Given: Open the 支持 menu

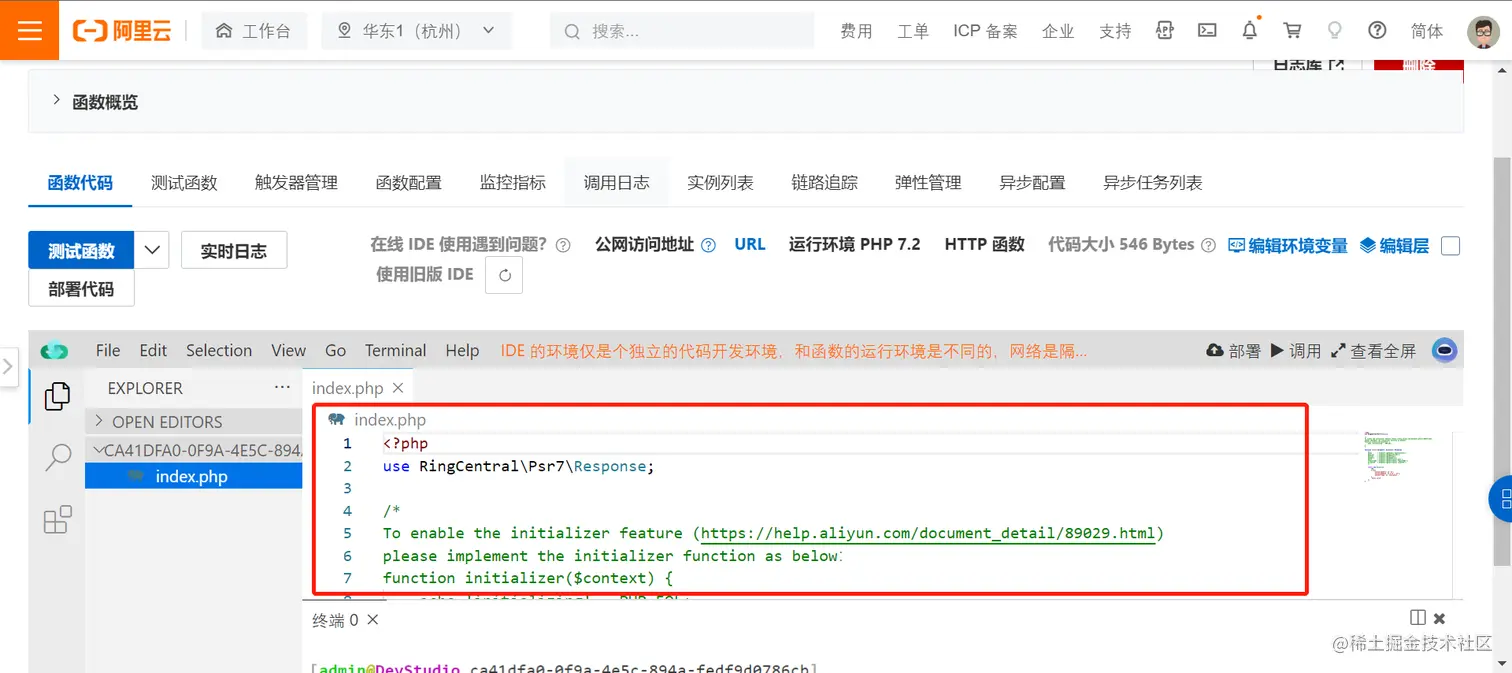Looking at the screenshot, I should point(1115,31).
